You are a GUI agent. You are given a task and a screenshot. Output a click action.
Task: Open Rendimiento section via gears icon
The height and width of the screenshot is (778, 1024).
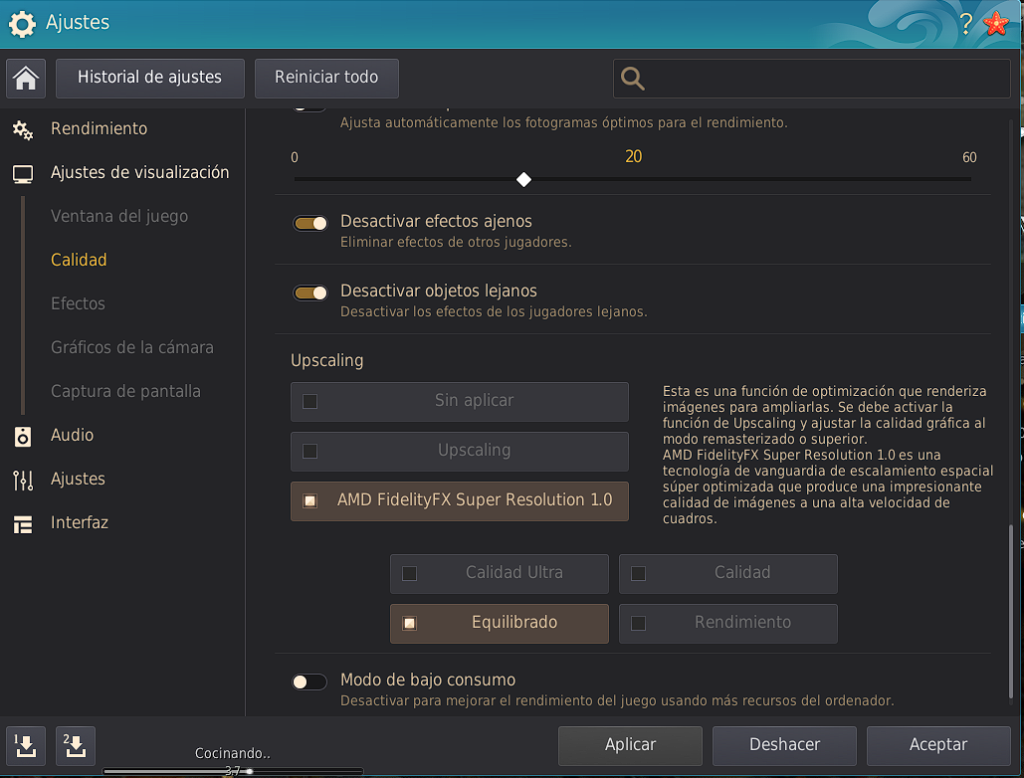(x=23, y=129)
